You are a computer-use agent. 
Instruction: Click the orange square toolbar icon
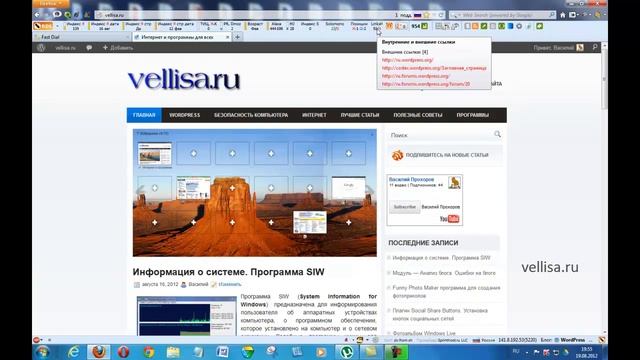pos(475,26)
